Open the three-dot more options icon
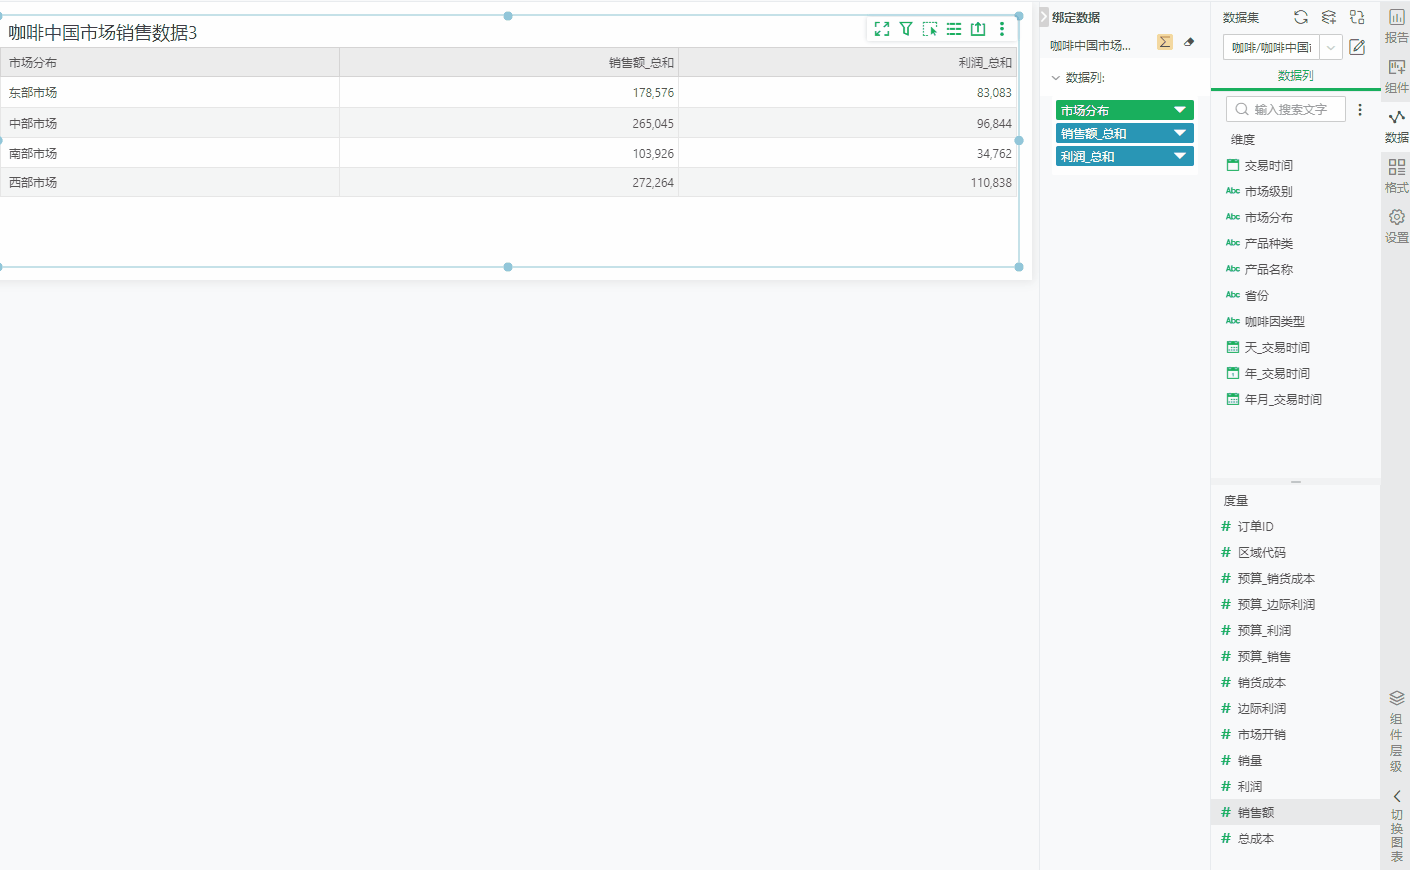 tap(1001, 29)
